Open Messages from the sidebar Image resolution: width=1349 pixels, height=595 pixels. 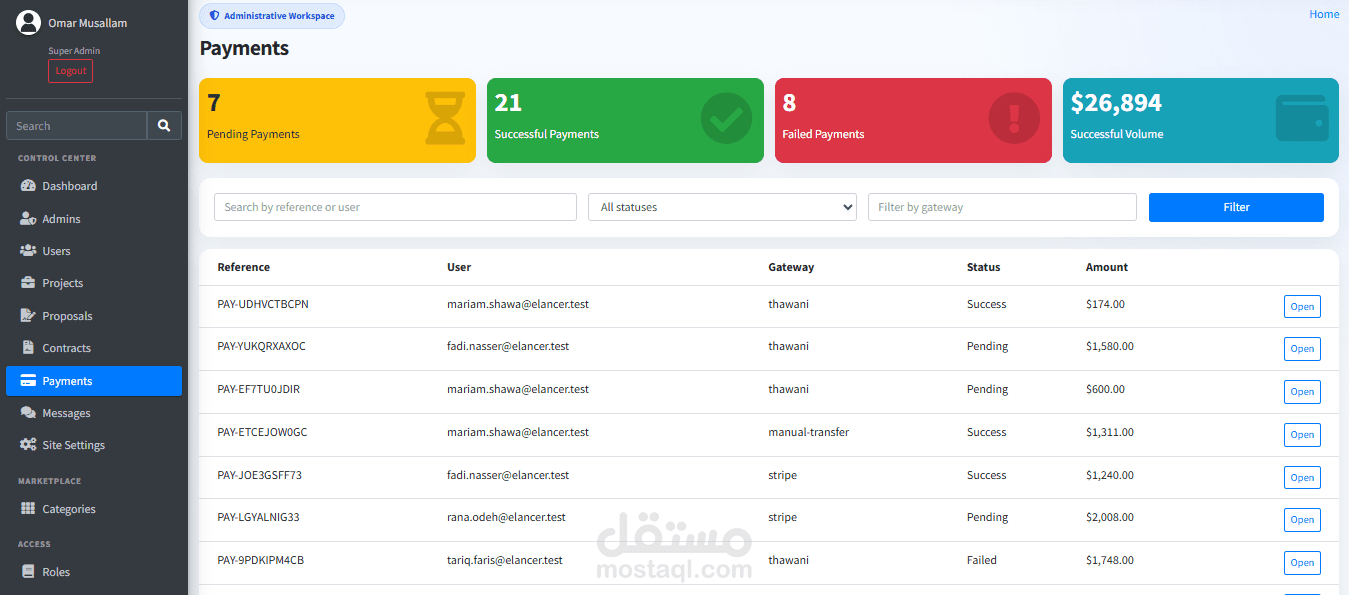(94, 413)
